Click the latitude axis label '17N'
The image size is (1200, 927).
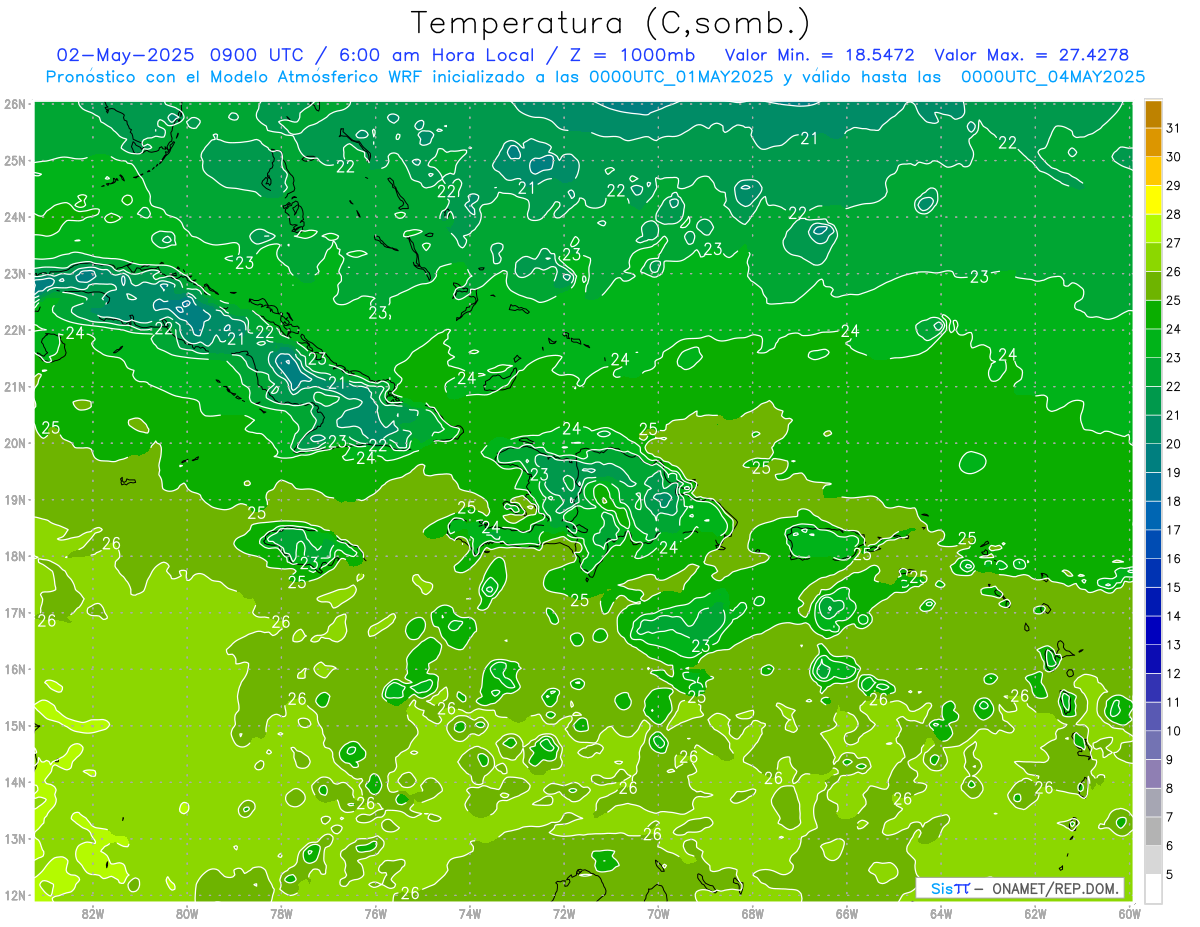[x=15, y=613]
